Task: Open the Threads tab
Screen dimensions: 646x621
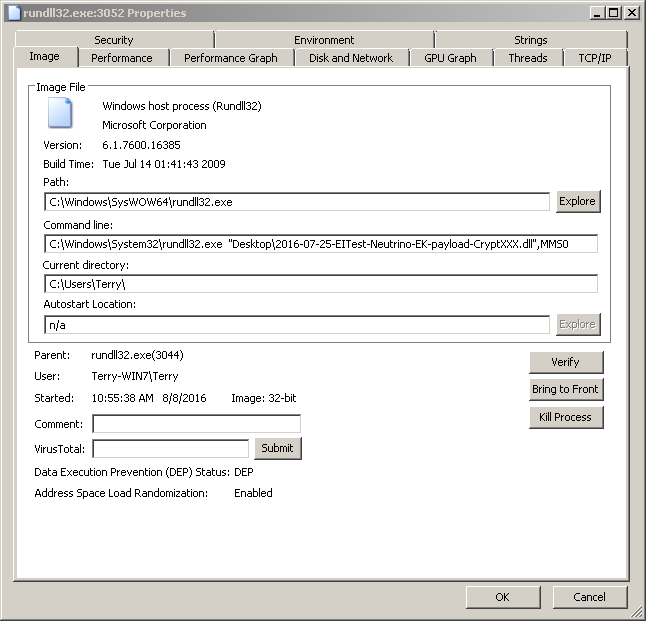Action: 528,58
